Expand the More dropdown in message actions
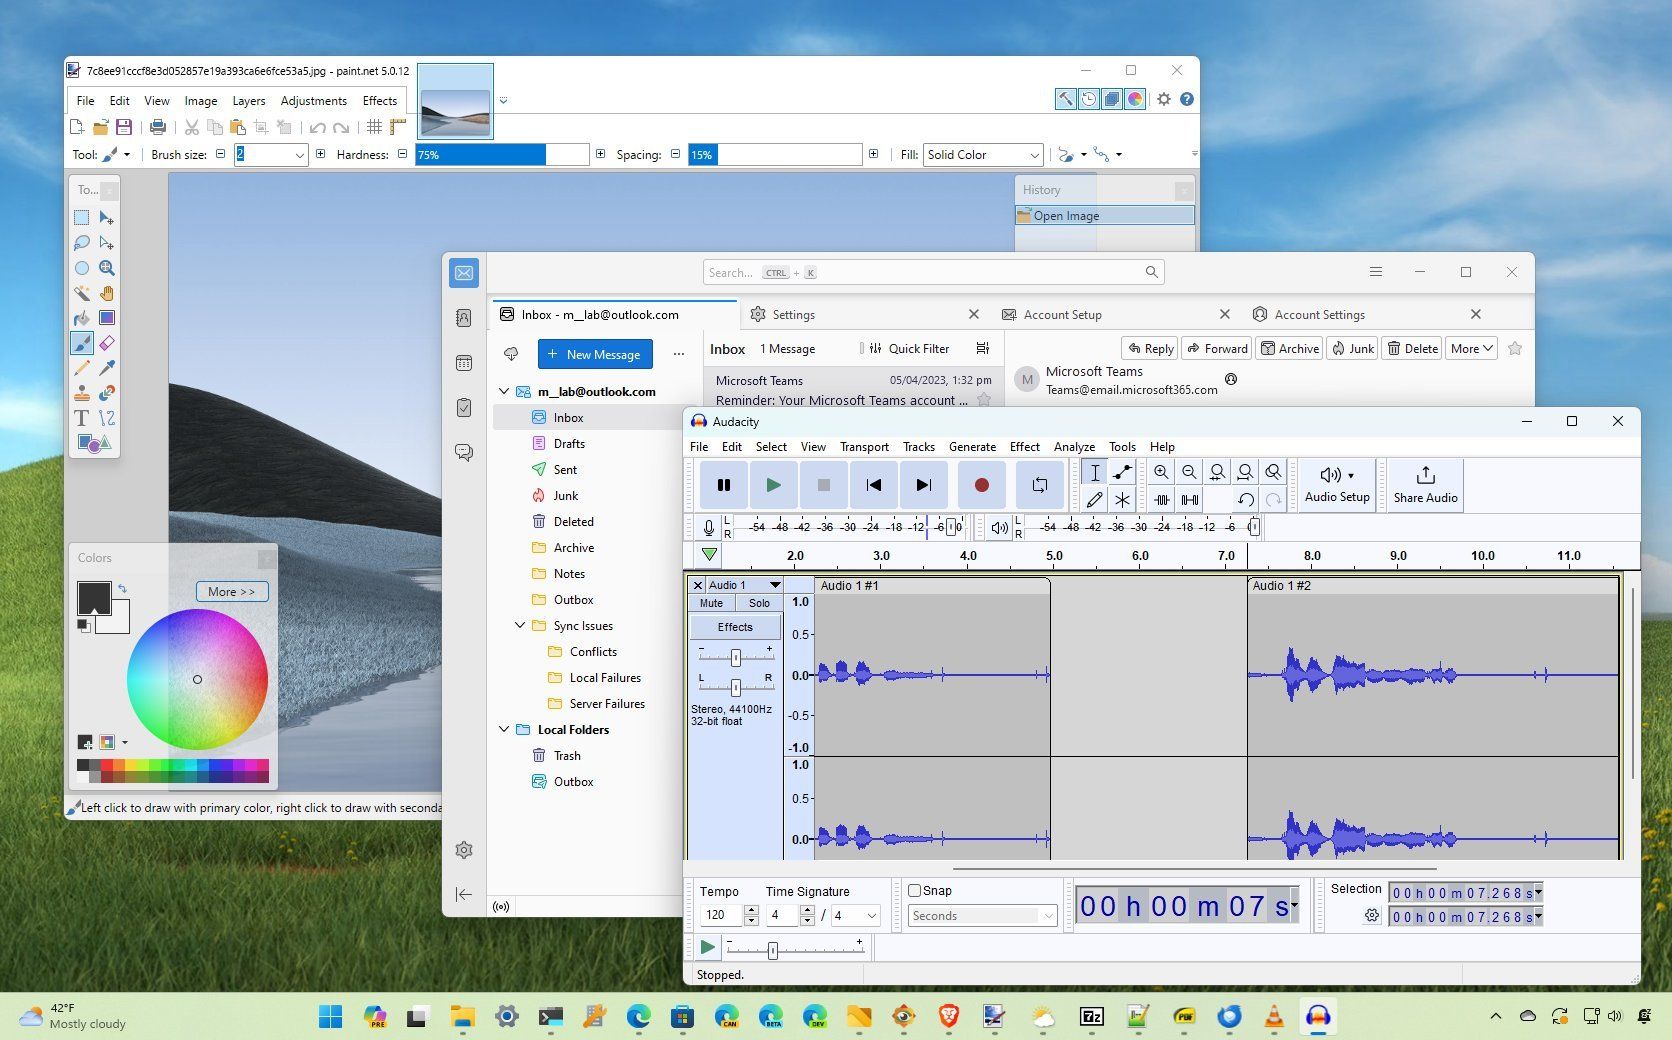This screenshot has height=1040, width=1672. pyautogui.click(x=1472, y=349)
